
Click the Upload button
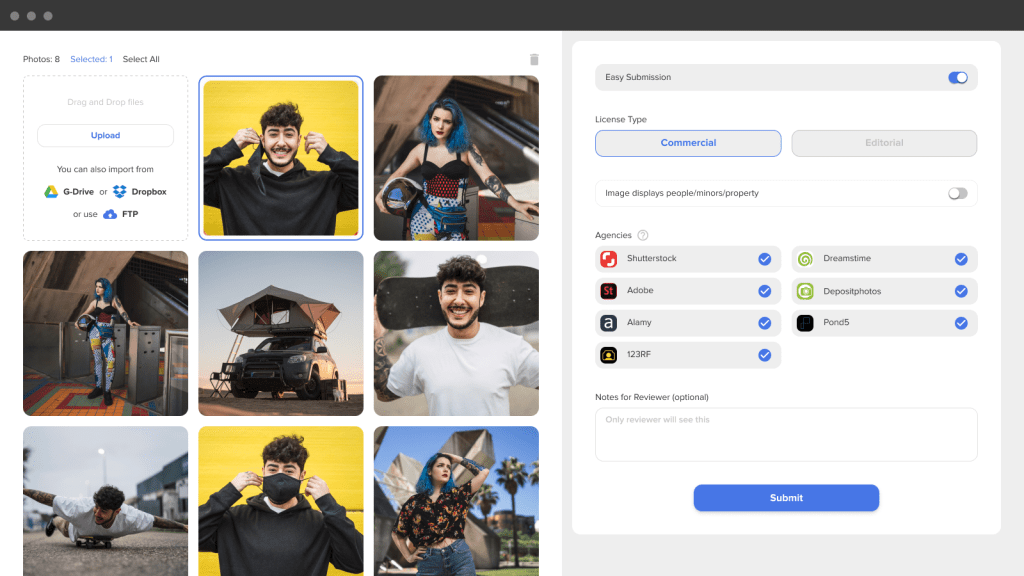(x=105, y=136)
